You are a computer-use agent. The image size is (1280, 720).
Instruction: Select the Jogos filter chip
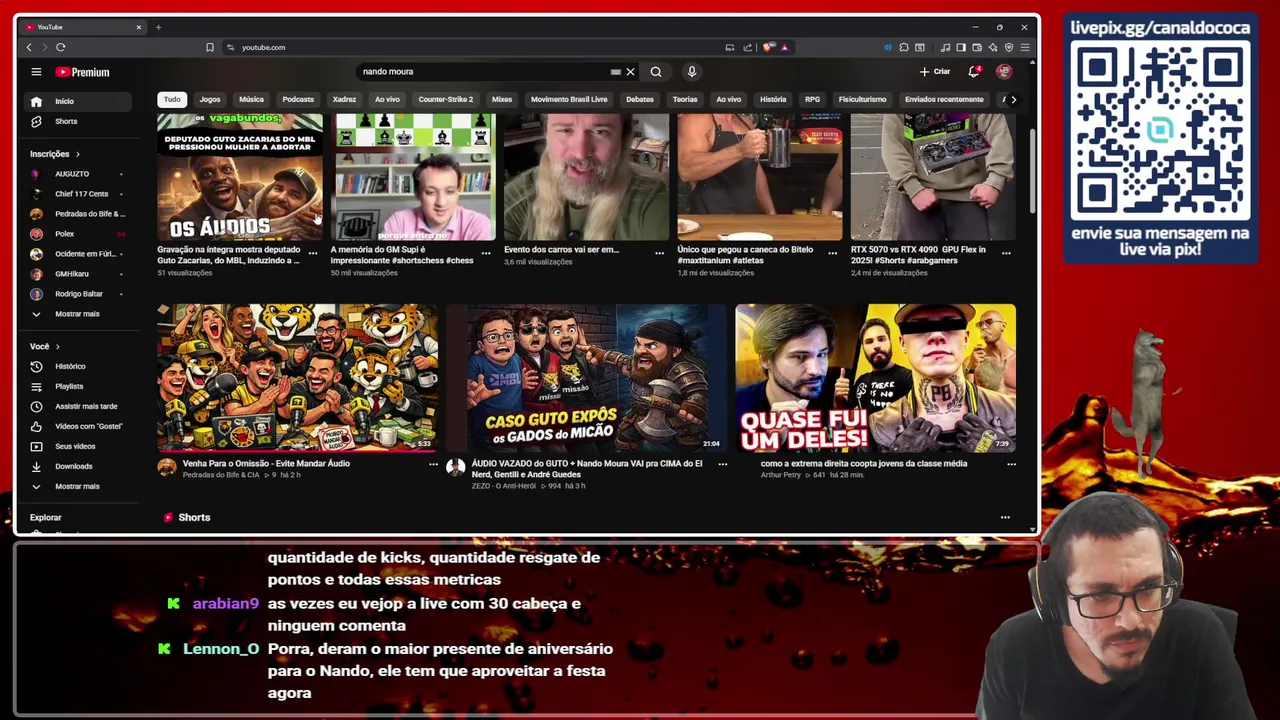click(x=210, y=99)
